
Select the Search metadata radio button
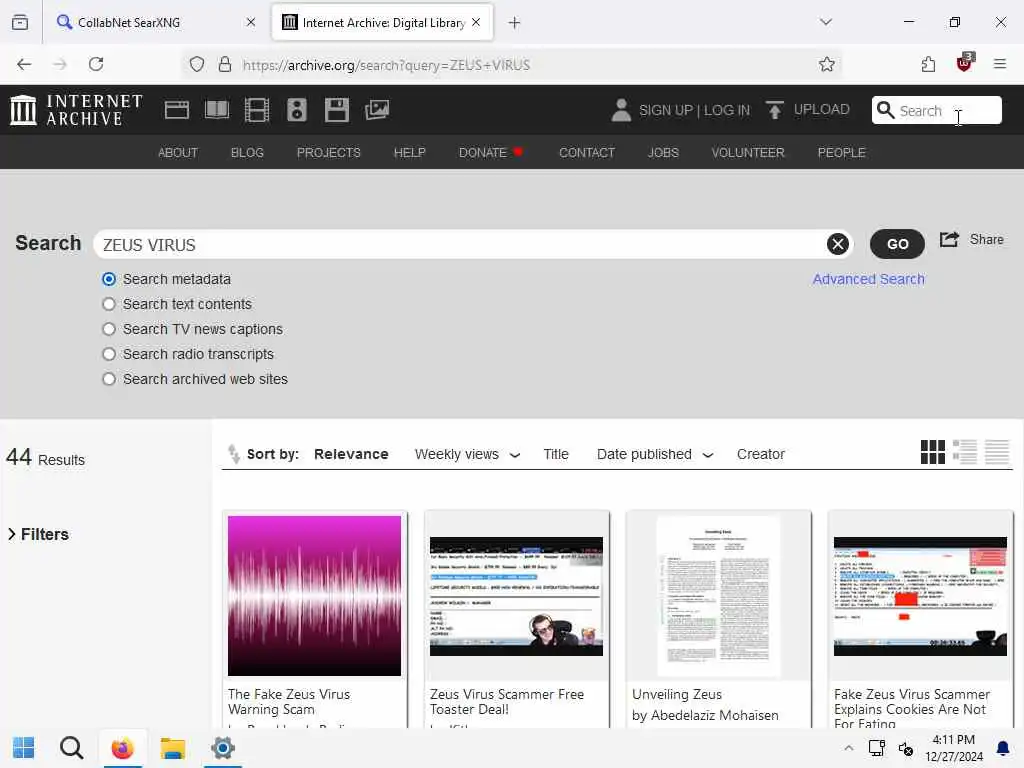tap(109, 280)
